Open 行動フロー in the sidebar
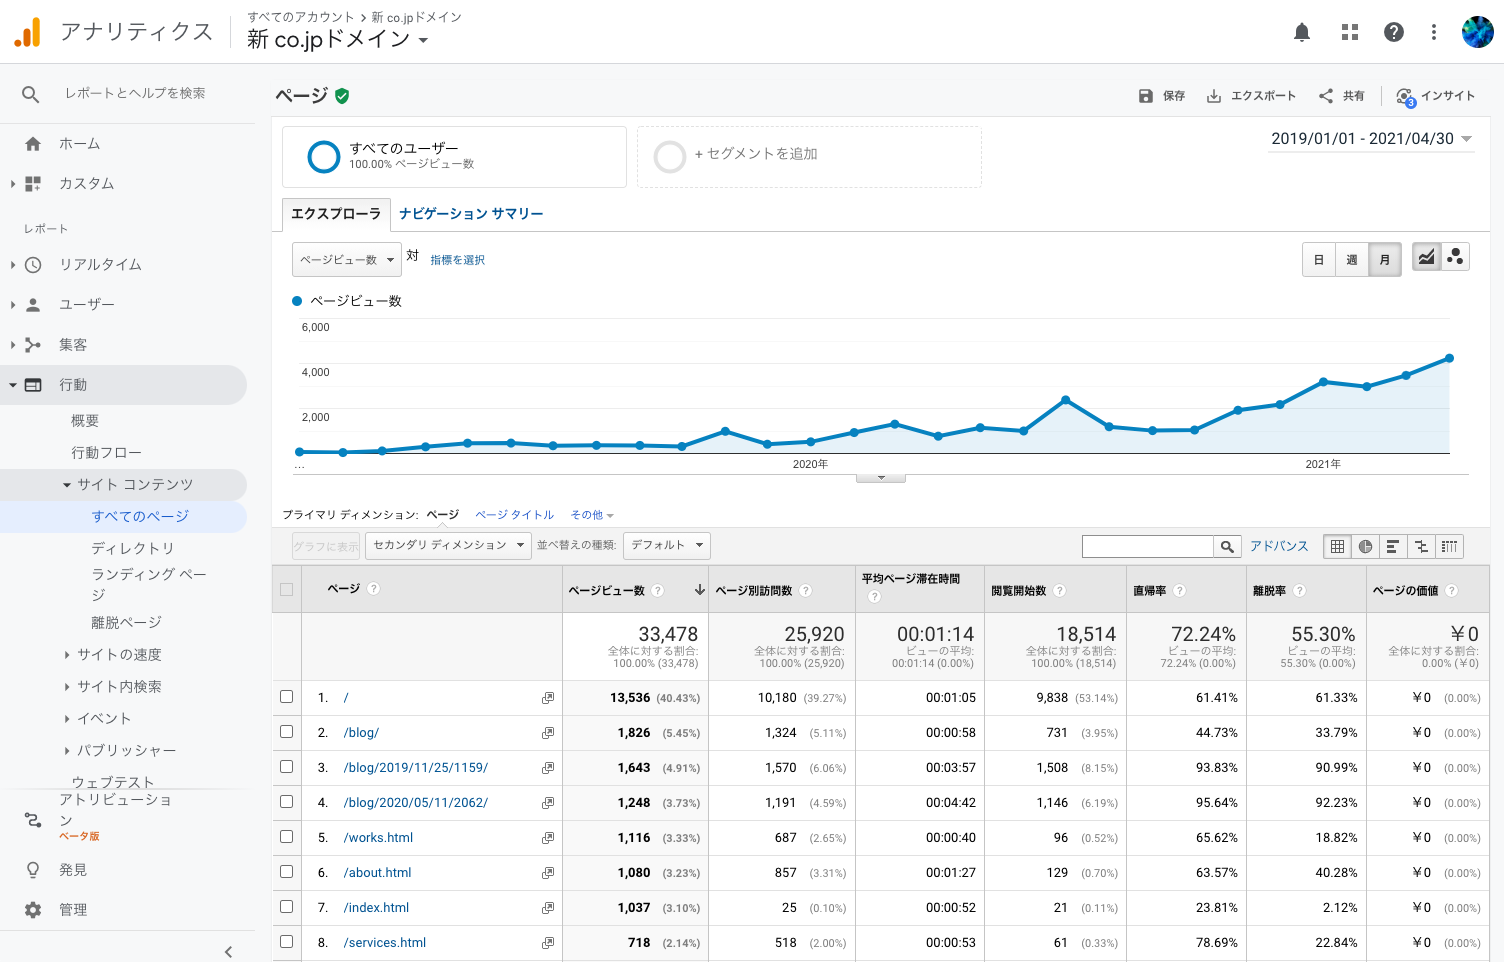 click(106, 453)
